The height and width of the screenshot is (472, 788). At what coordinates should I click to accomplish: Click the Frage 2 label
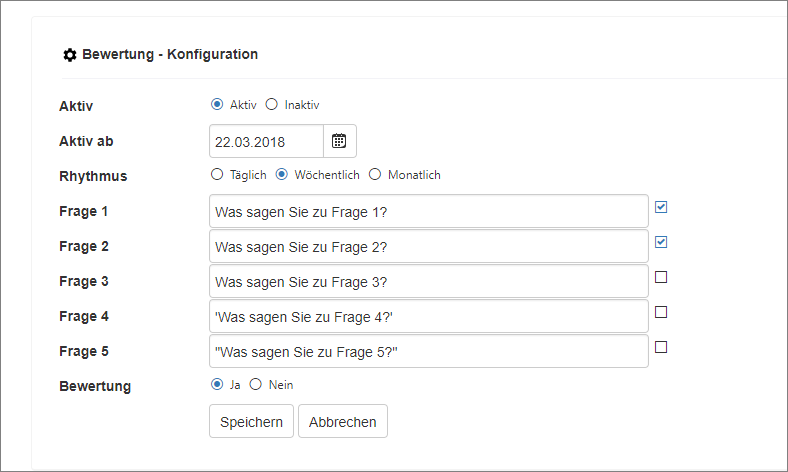point(83,246)
